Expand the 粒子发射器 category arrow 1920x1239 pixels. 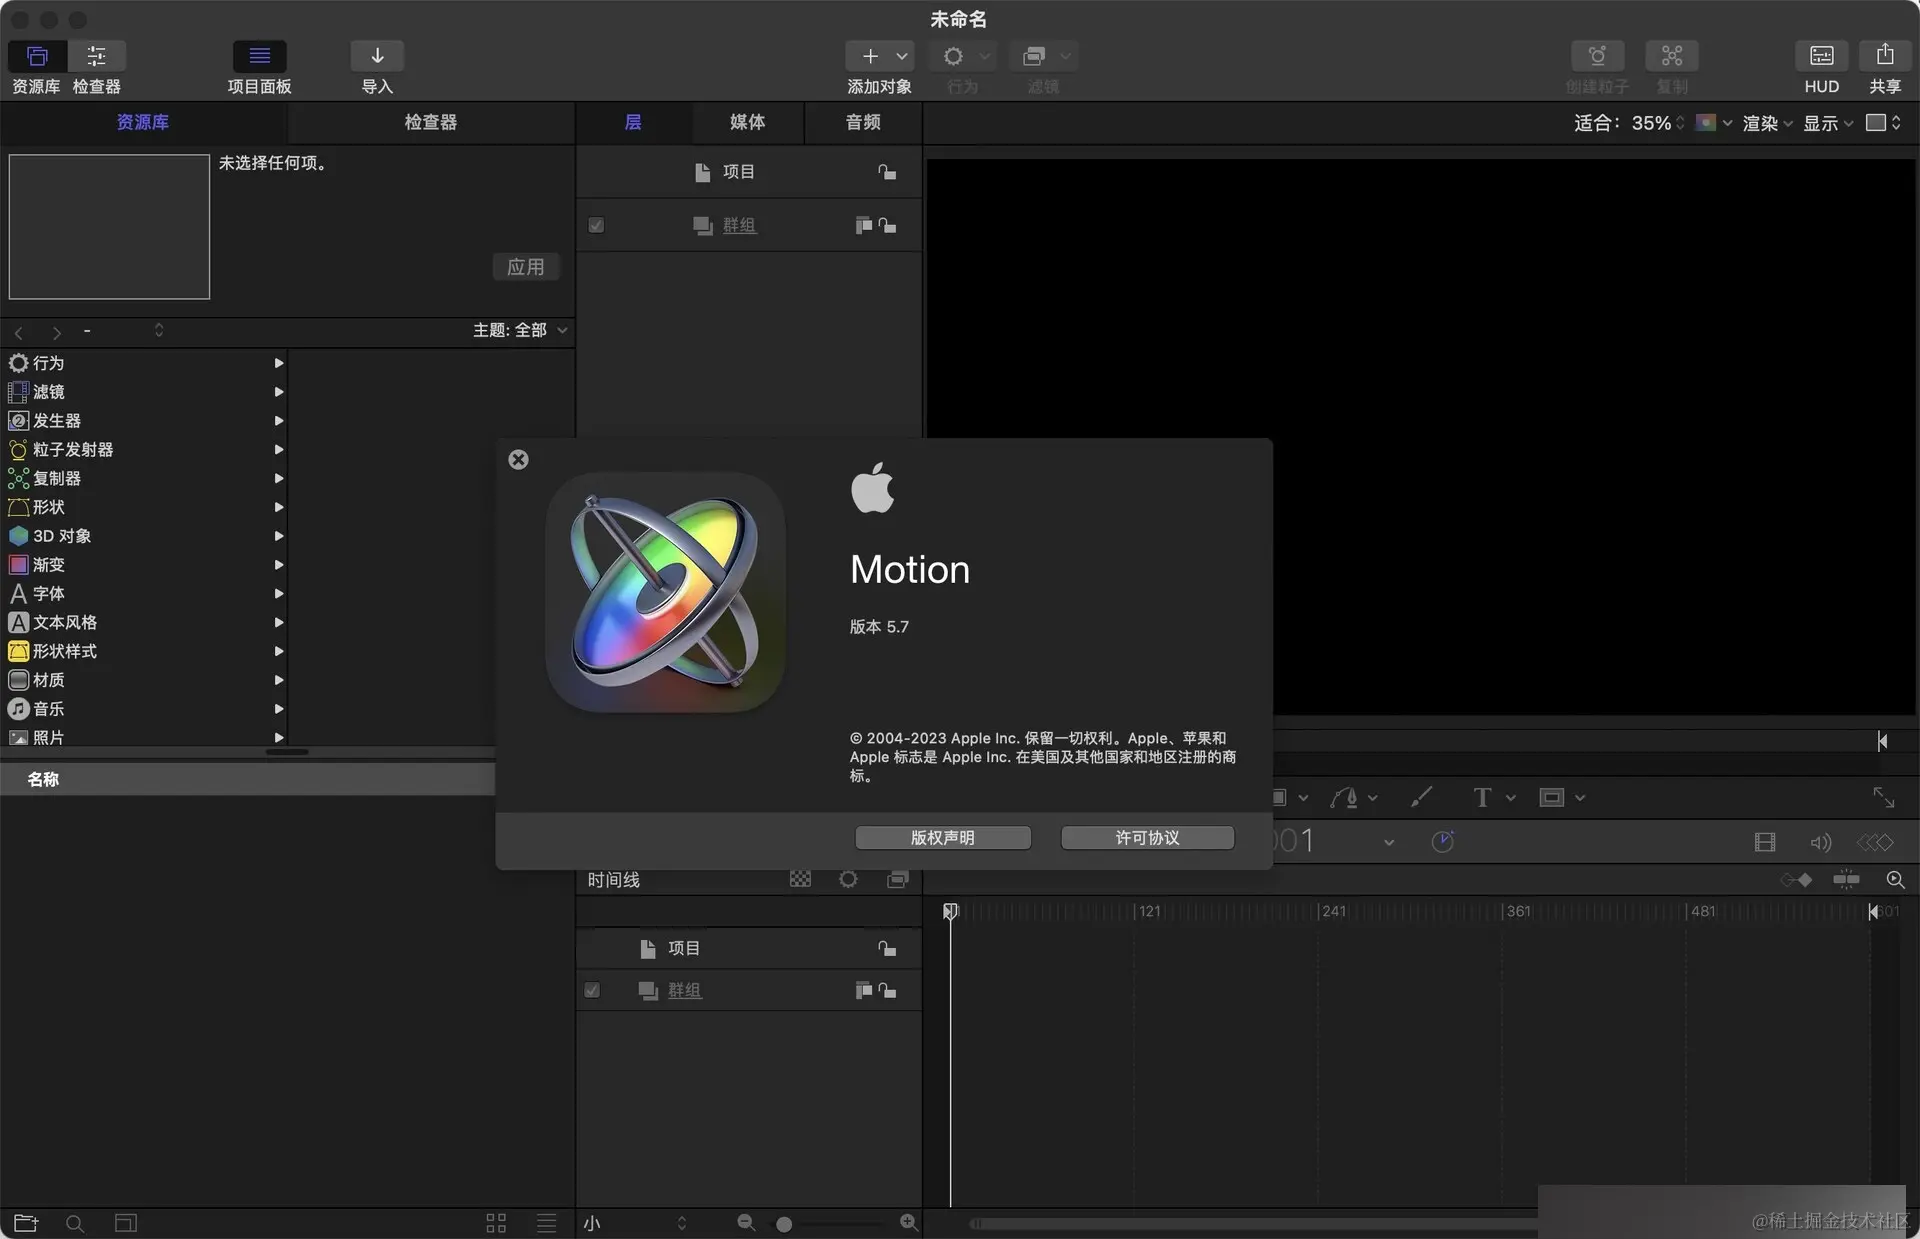[279, 450]
